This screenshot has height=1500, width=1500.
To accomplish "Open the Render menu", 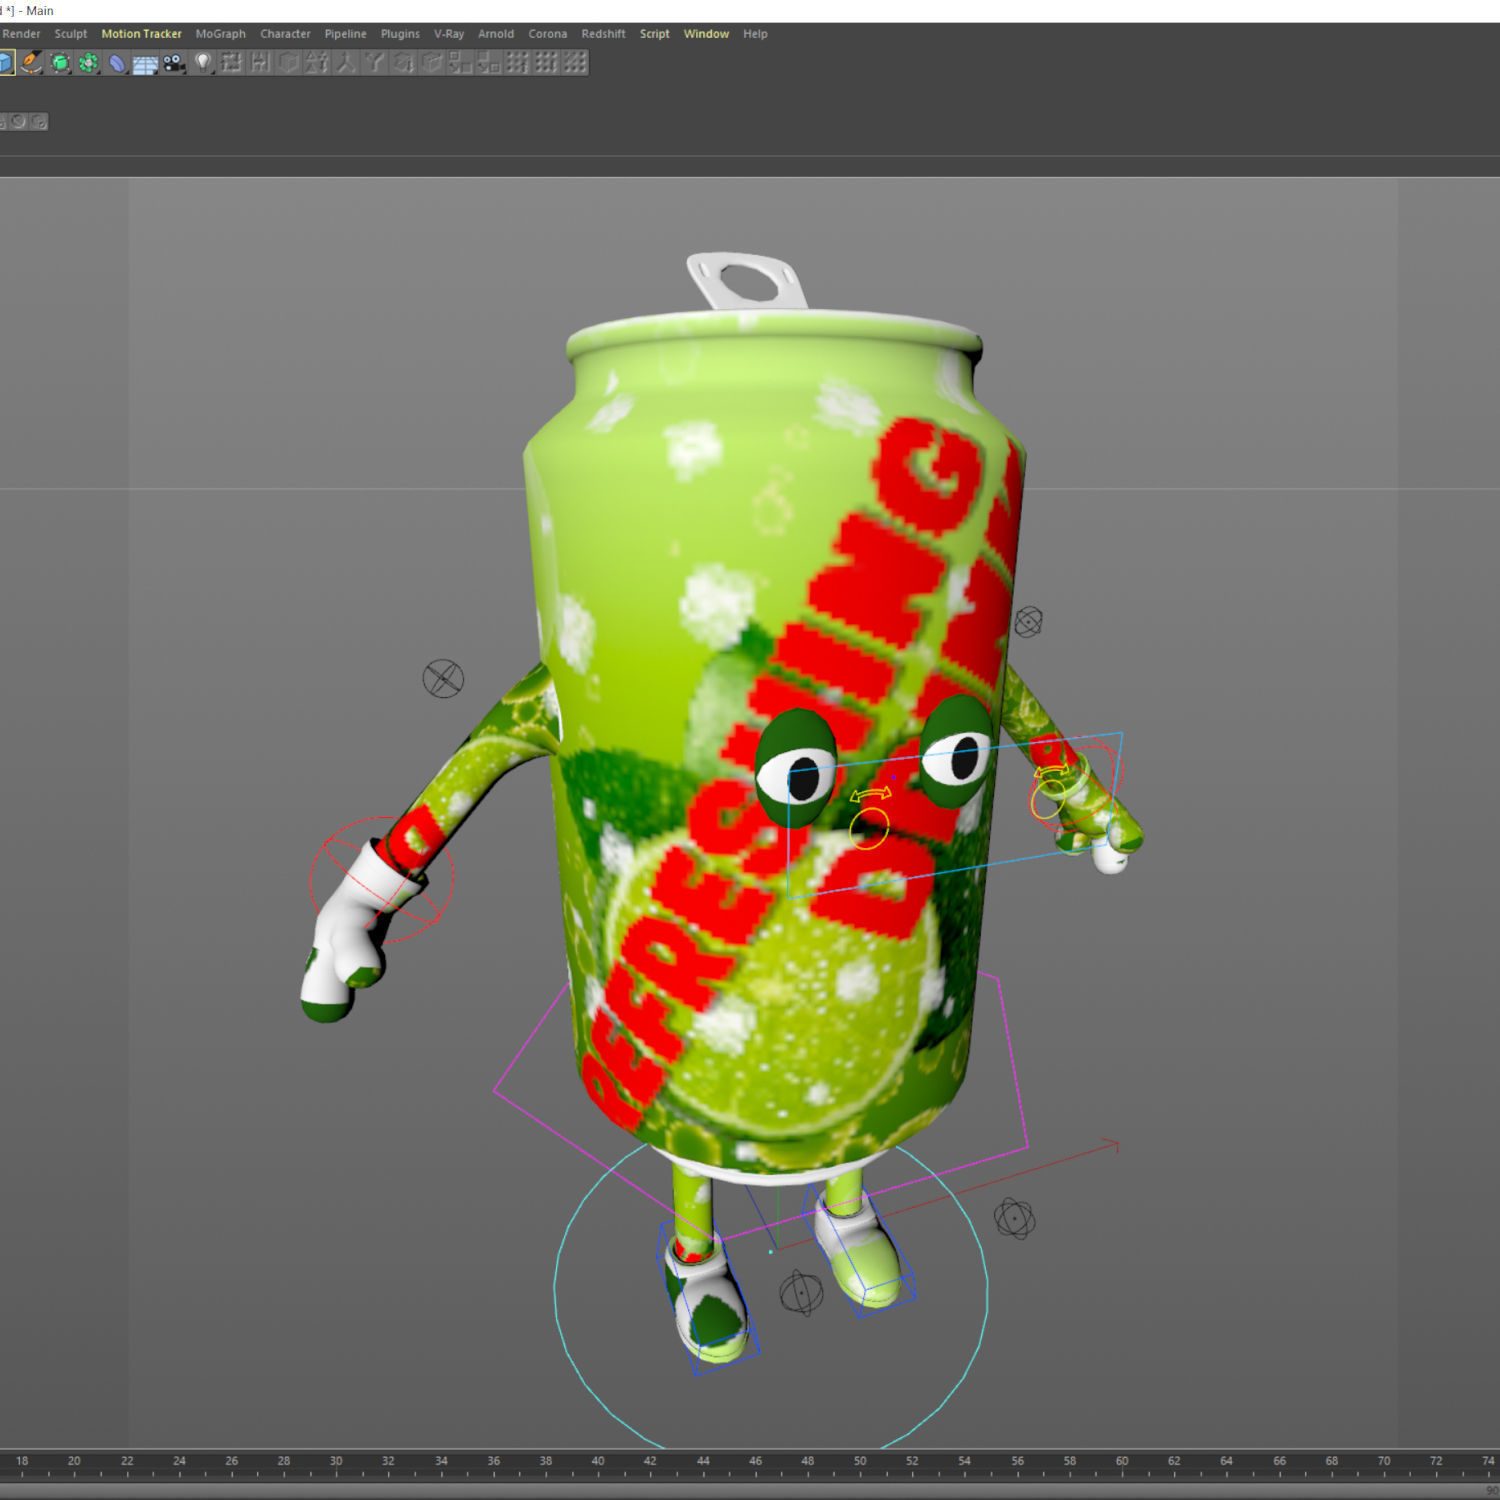I will [x=21, y=34].
